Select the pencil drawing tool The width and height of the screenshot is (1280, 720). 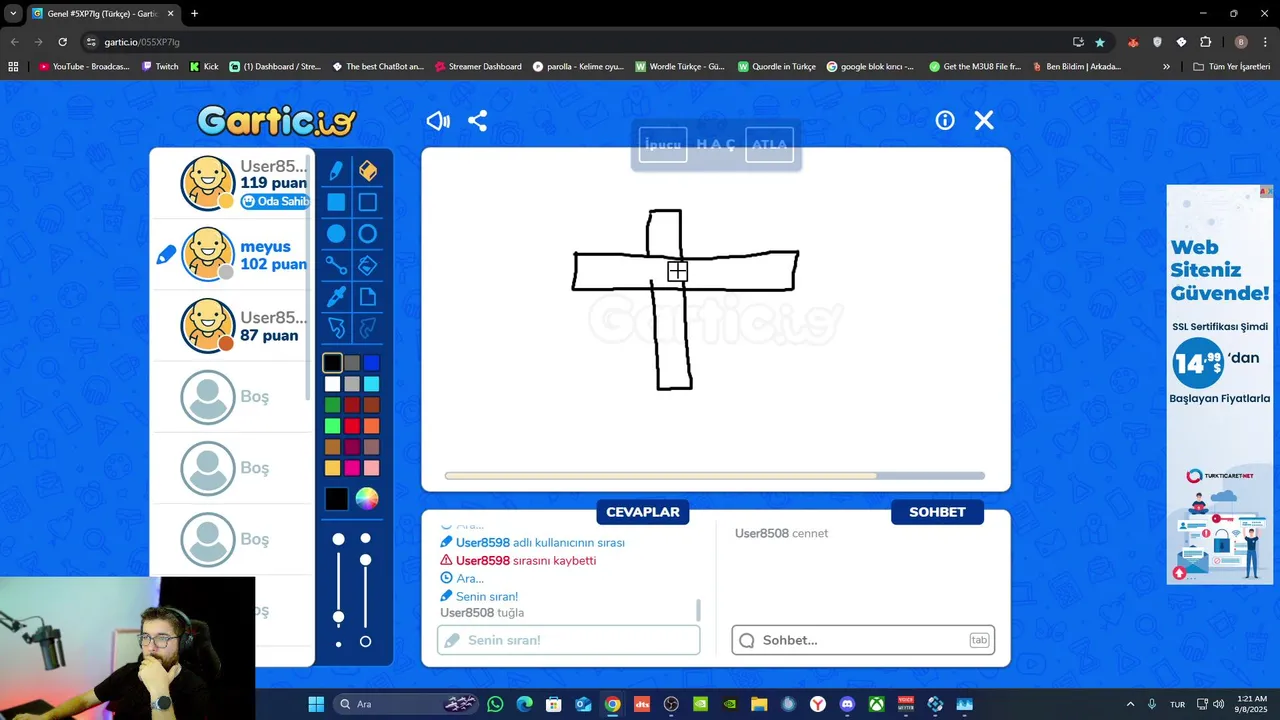click(336, 170)
